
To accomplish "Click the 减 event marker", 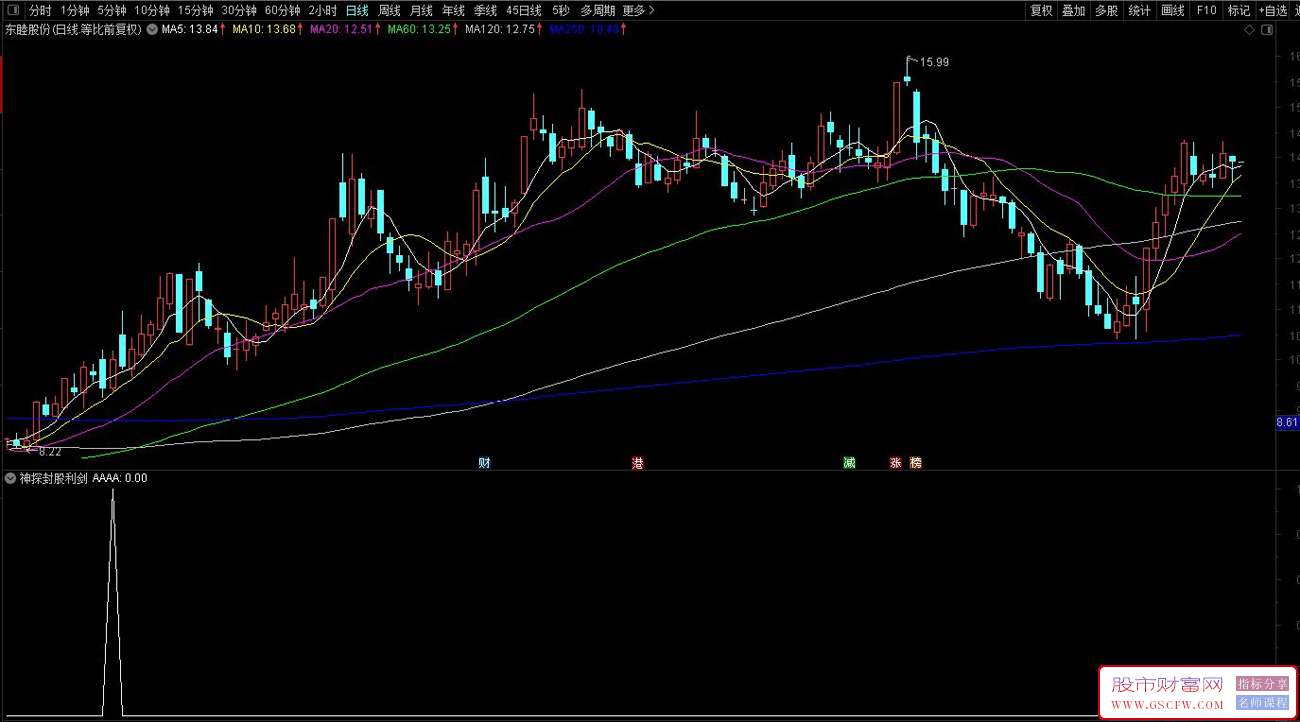I will [x=849, y=463].
